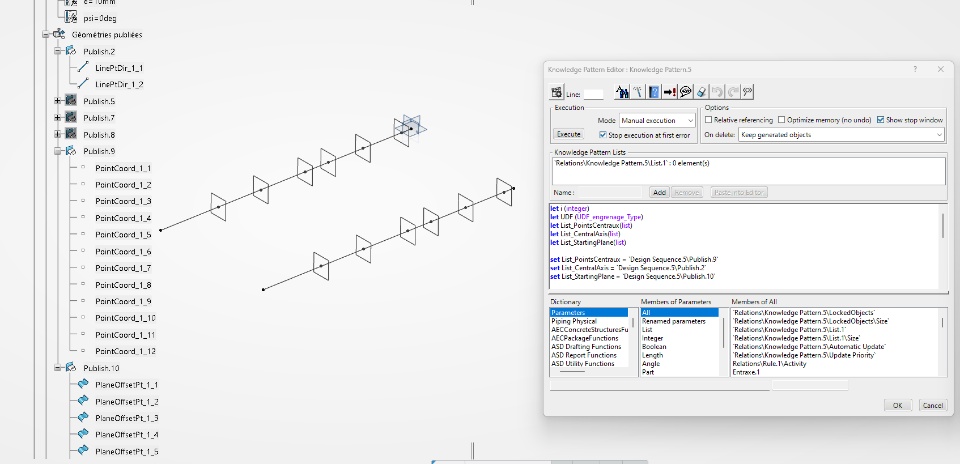960x464 pixels.
Task: Expand the Publish.5 tree node
Action: tap(58, 100)
